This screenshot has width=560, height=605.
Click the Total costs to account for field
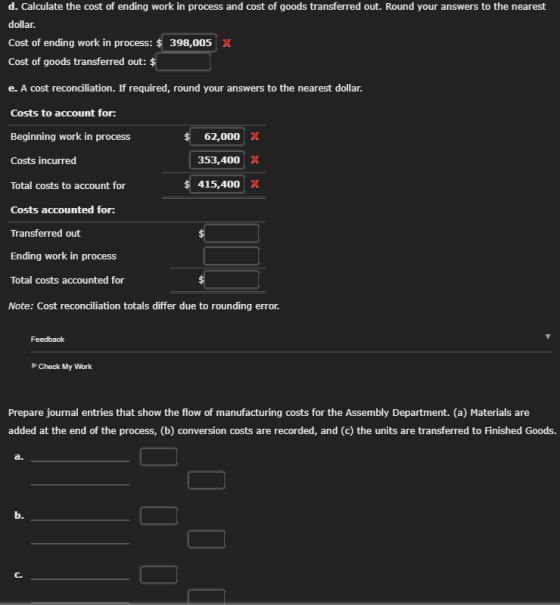217,184
